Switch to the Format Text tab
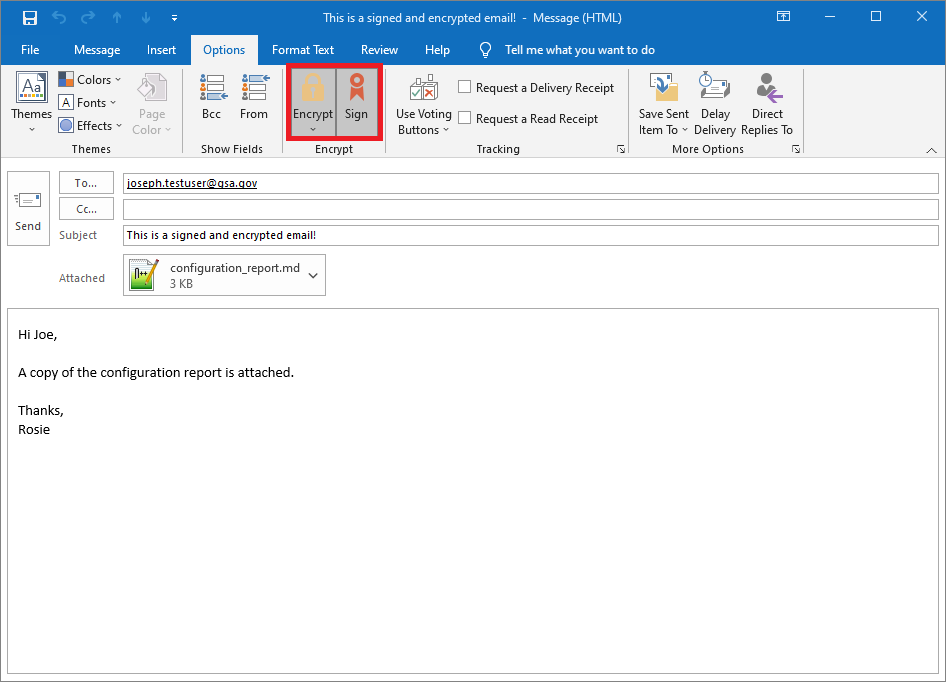Image resolution: width=946 pixels, height=682 pixels. pyautogui.click(x=302, y=49)
